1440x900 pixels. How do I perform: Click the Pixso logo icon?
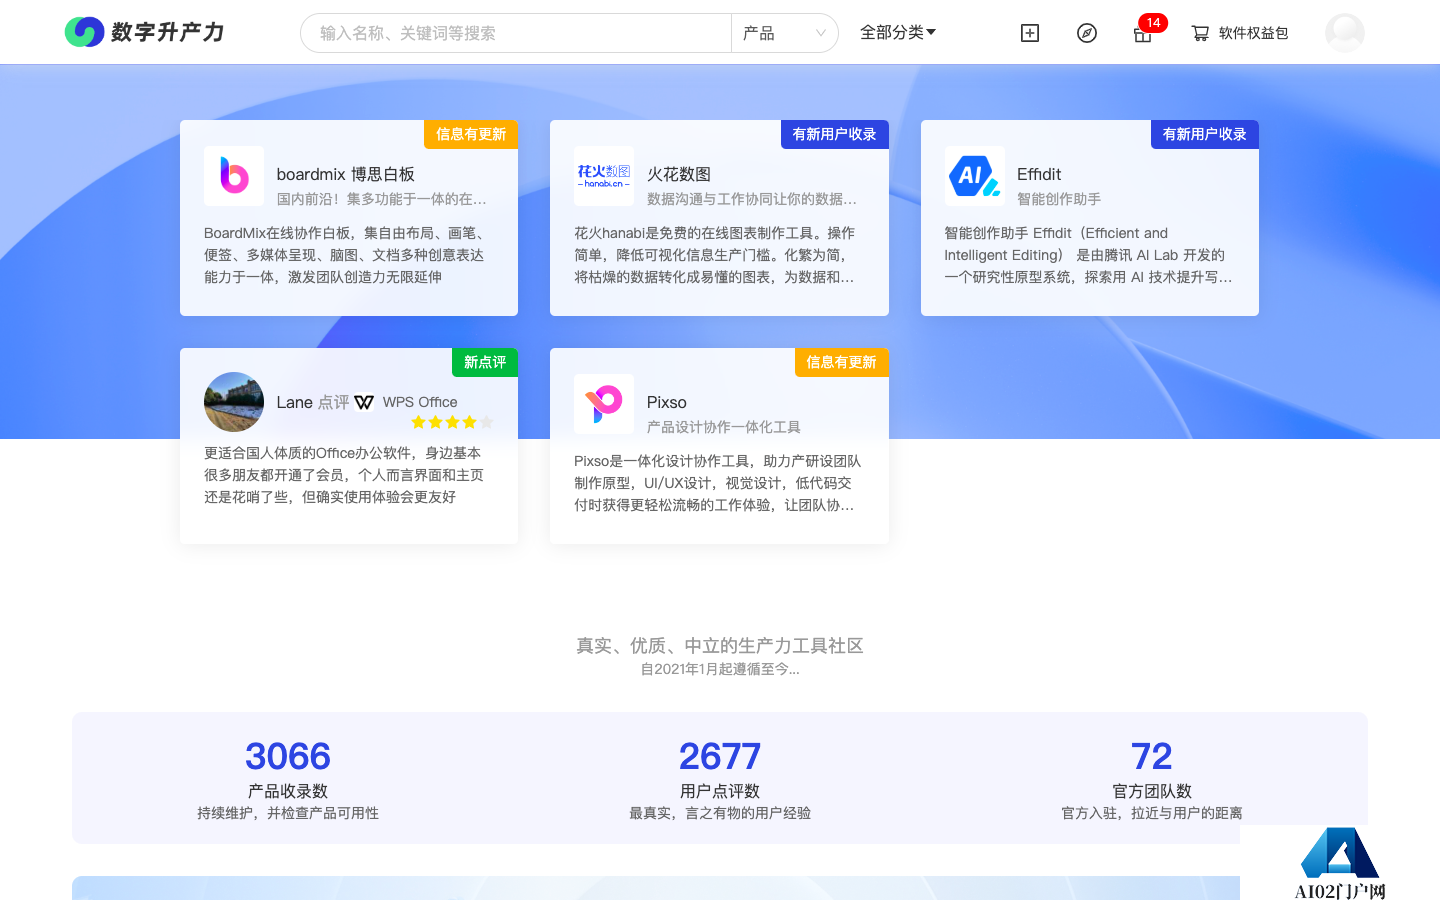coord(604,404)
